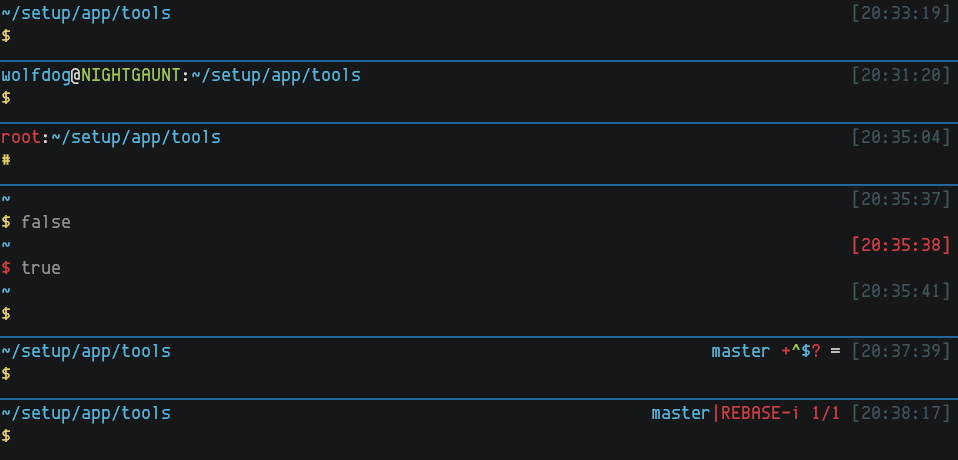Click the git status symbols +^$?
The image size is (958, 460).
click(800, 352)
